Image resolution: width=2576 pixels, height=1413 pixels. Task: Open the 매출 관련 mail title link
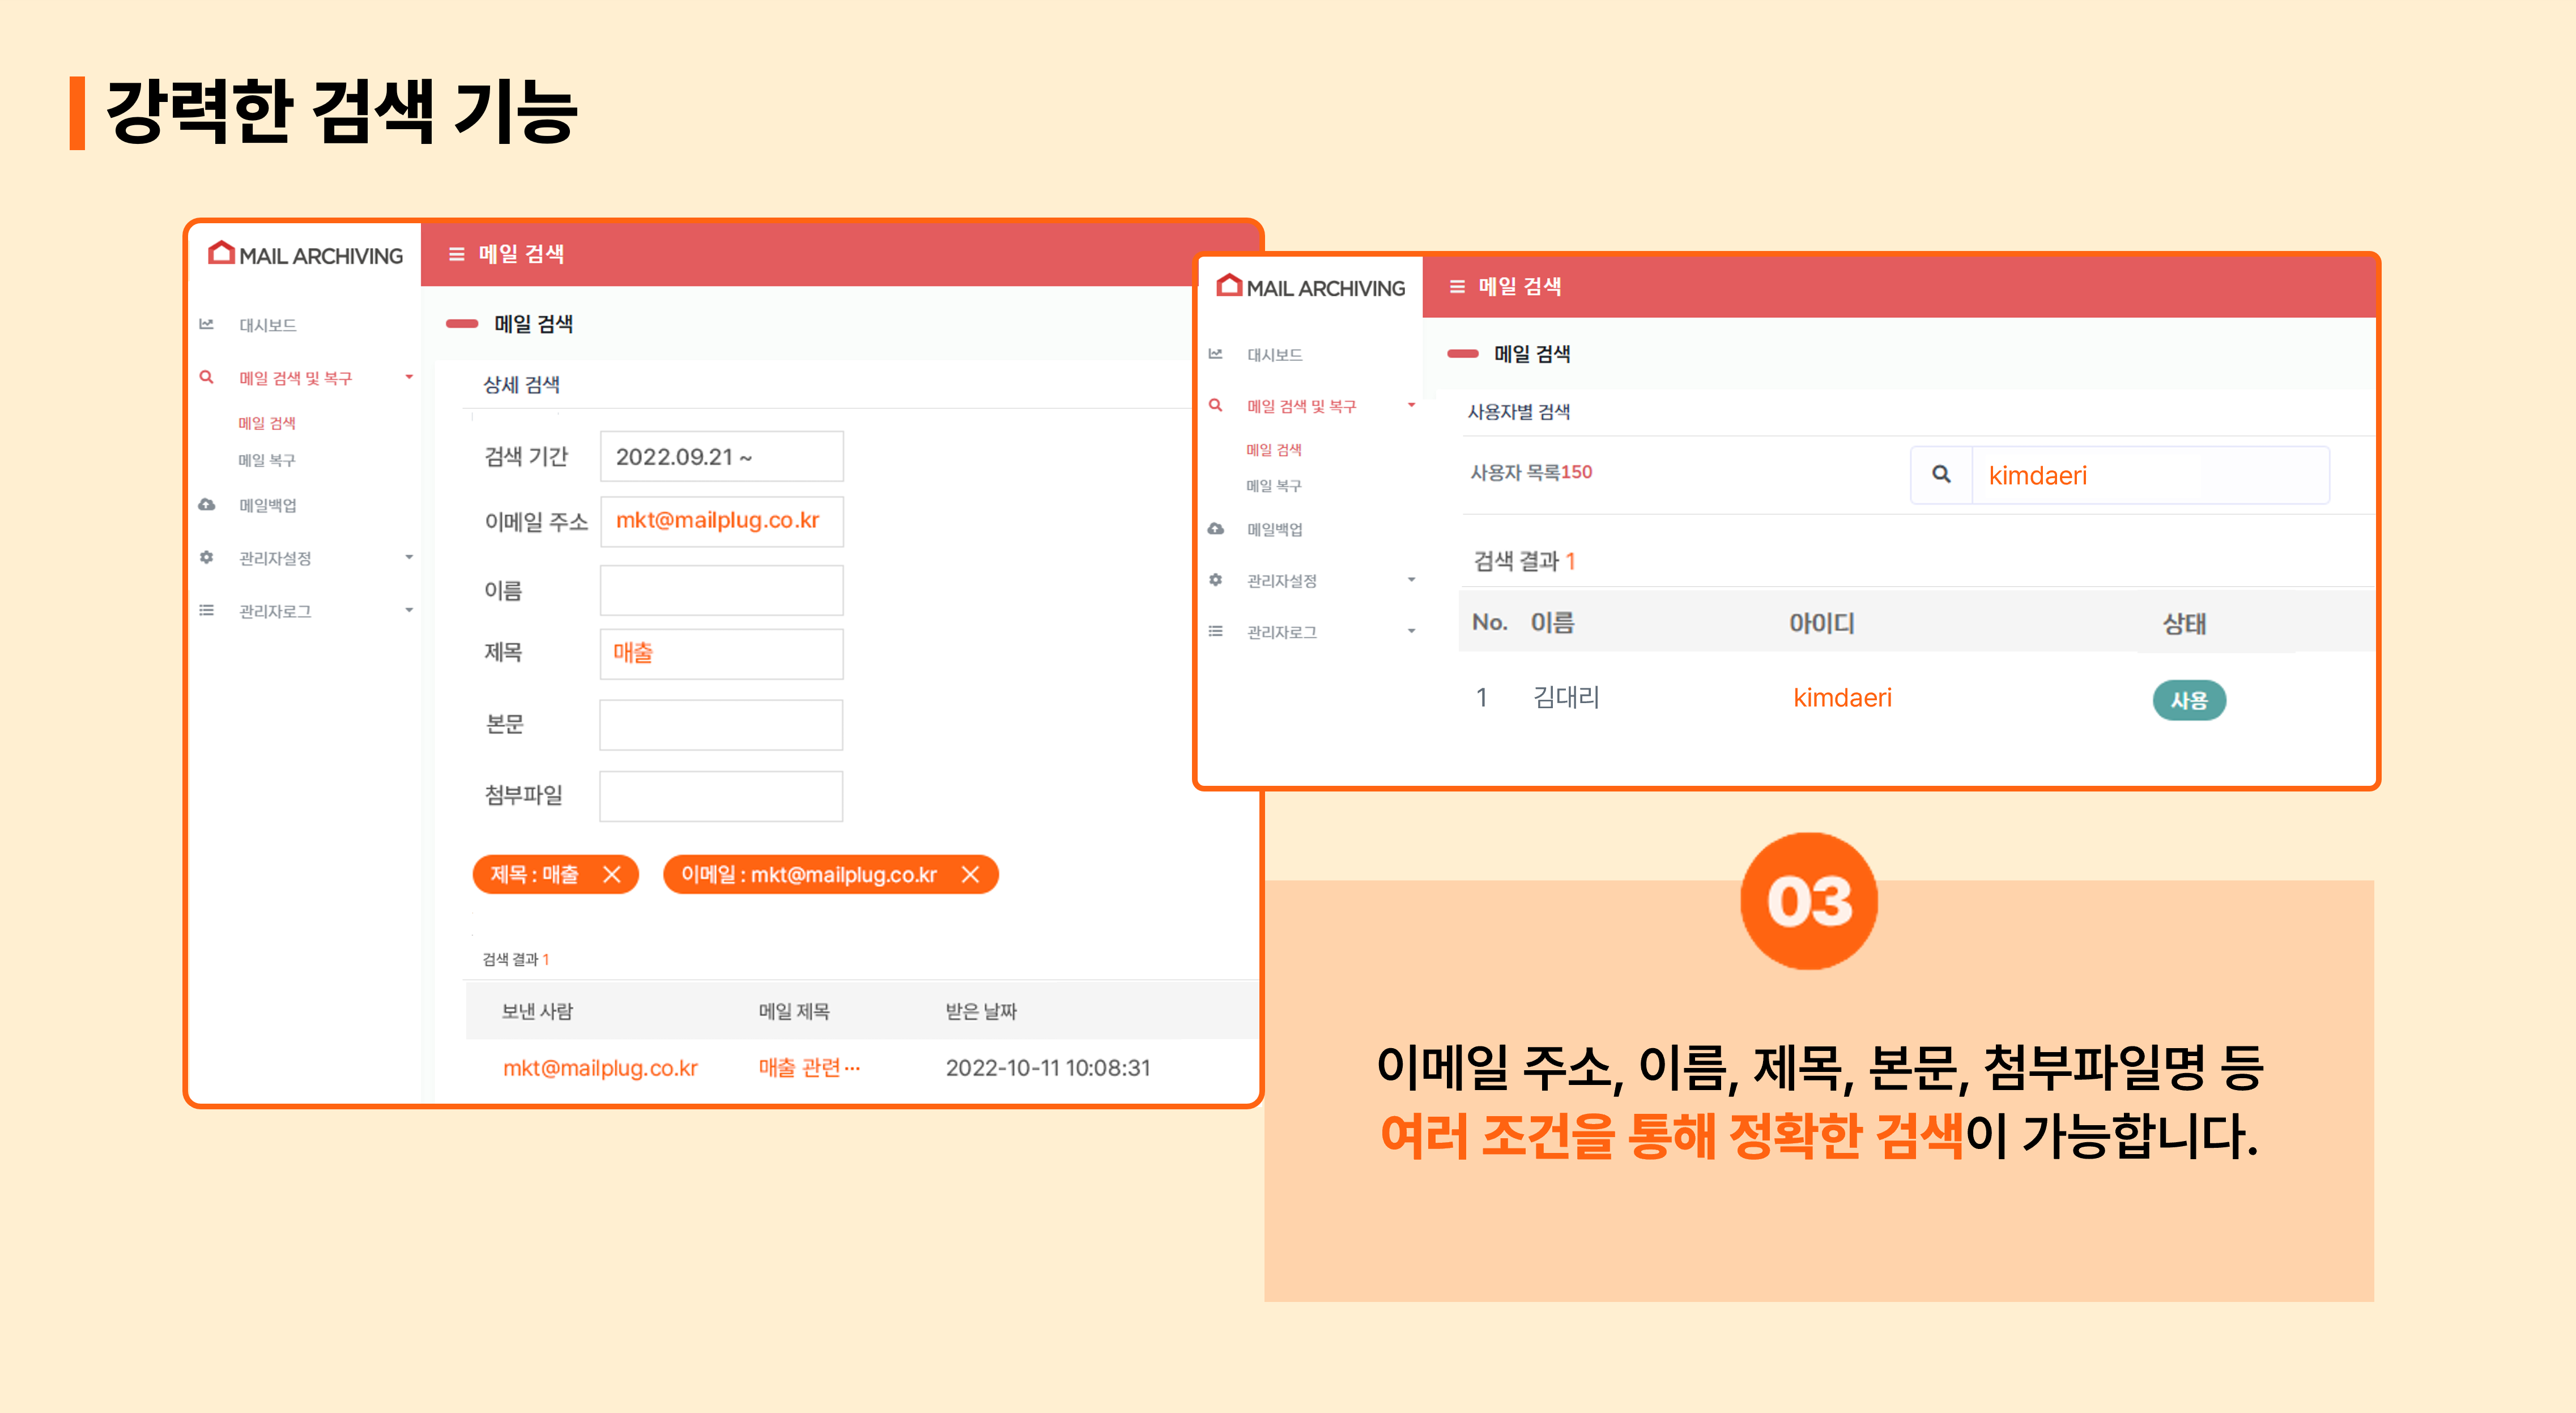click(x=808, y=1068)
